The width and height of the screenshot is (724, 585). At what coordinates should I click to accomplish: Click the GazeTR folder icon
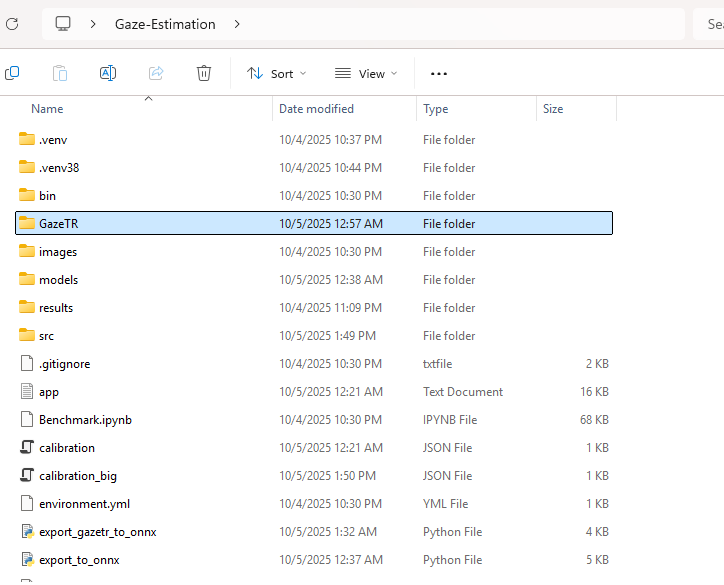click(27, 223)
